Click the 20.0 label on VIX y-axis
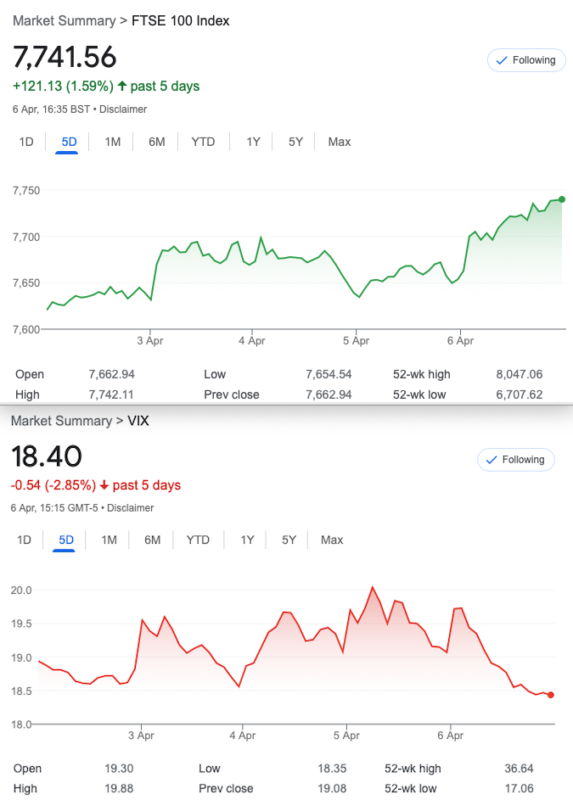Screen dimensions: 573x800 (21, 590)
